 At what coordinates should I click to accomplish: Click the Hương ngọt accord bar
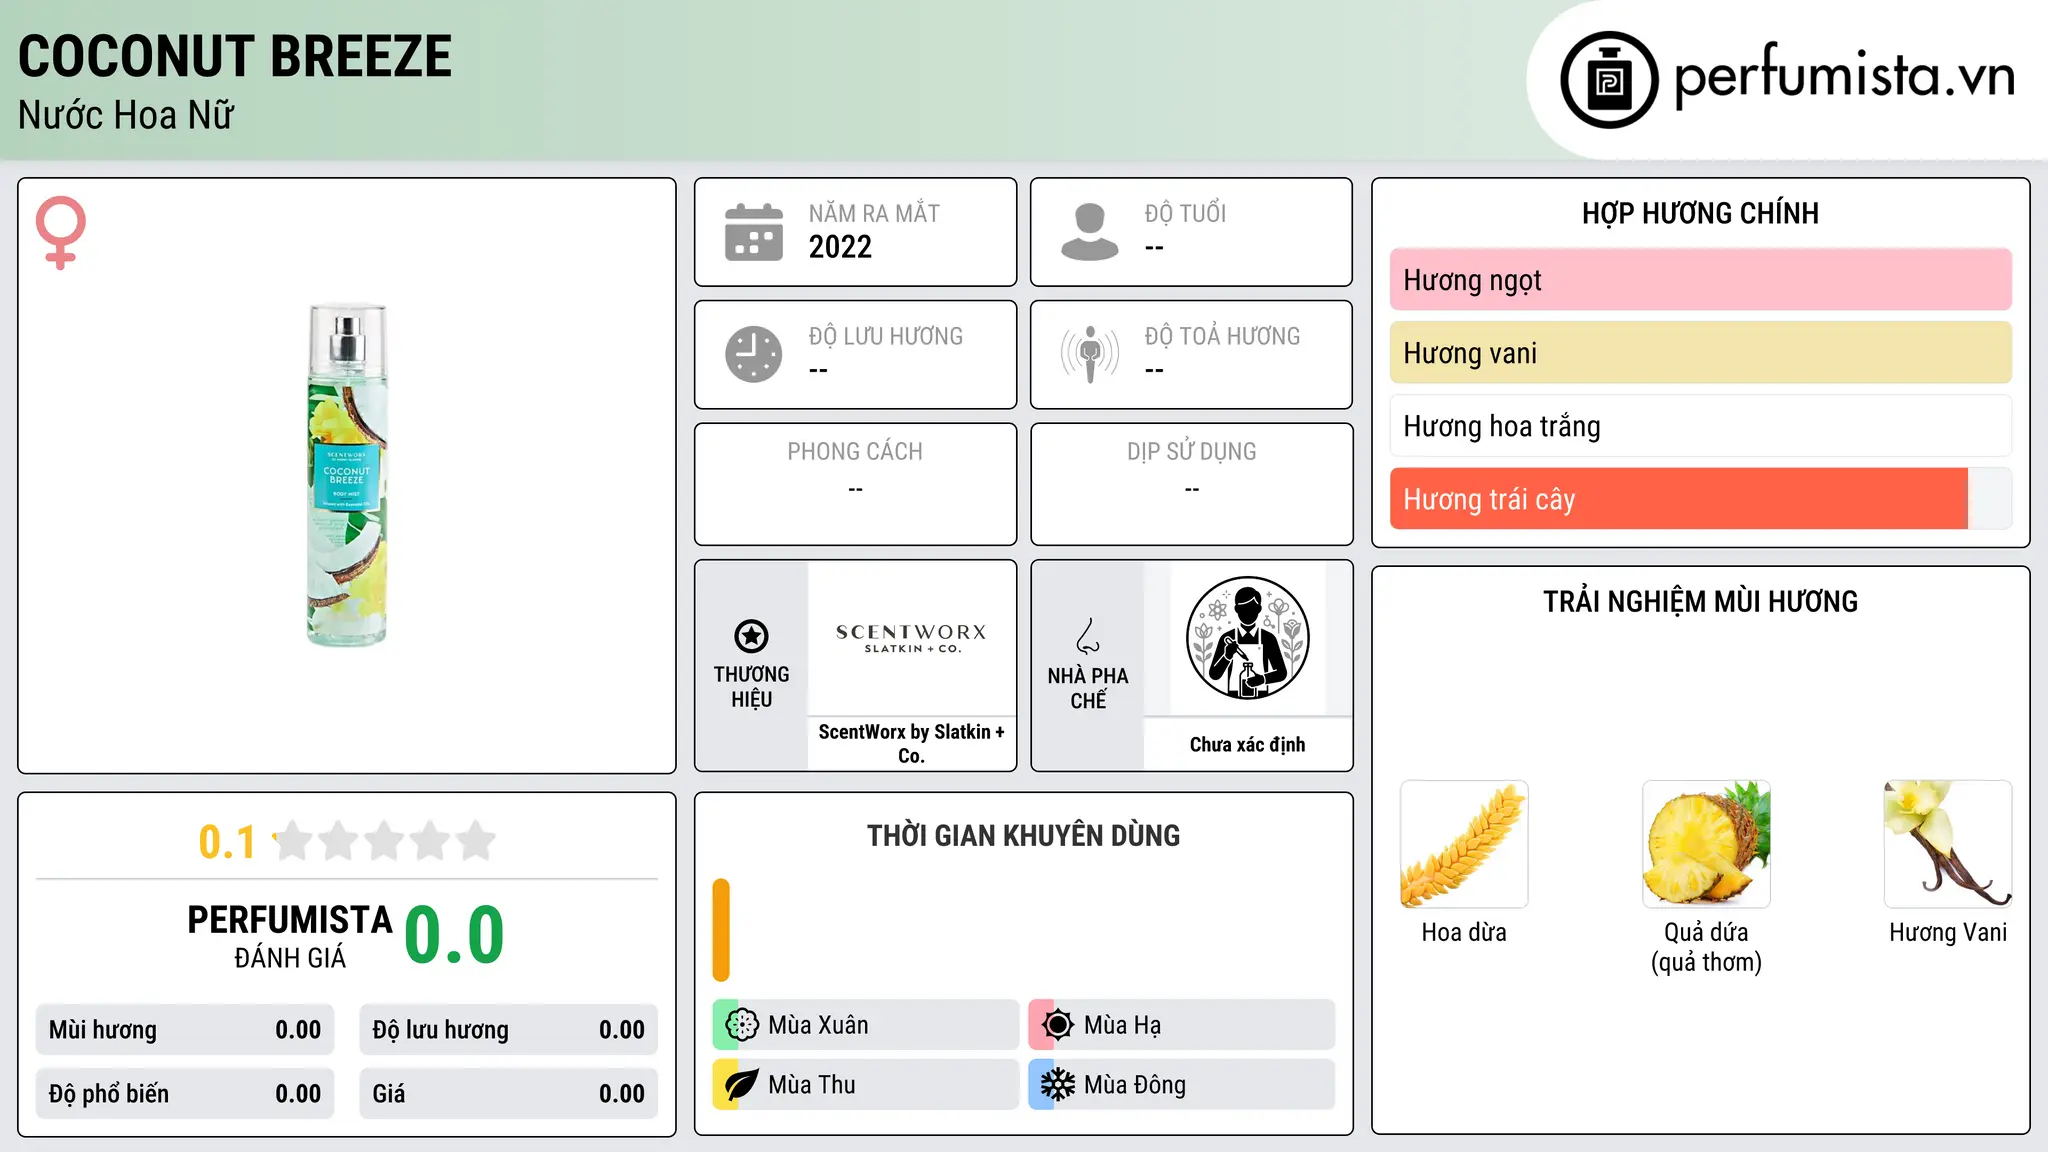click(1701, 280)
